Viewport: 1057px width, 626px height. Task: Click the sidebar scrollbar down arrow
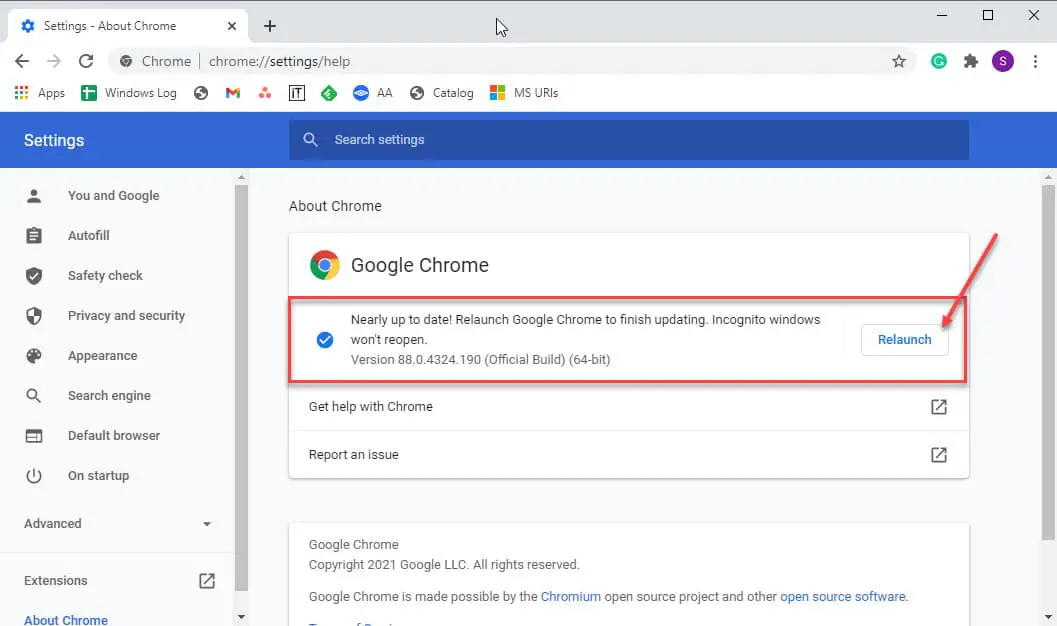click(x=241, y=617)
